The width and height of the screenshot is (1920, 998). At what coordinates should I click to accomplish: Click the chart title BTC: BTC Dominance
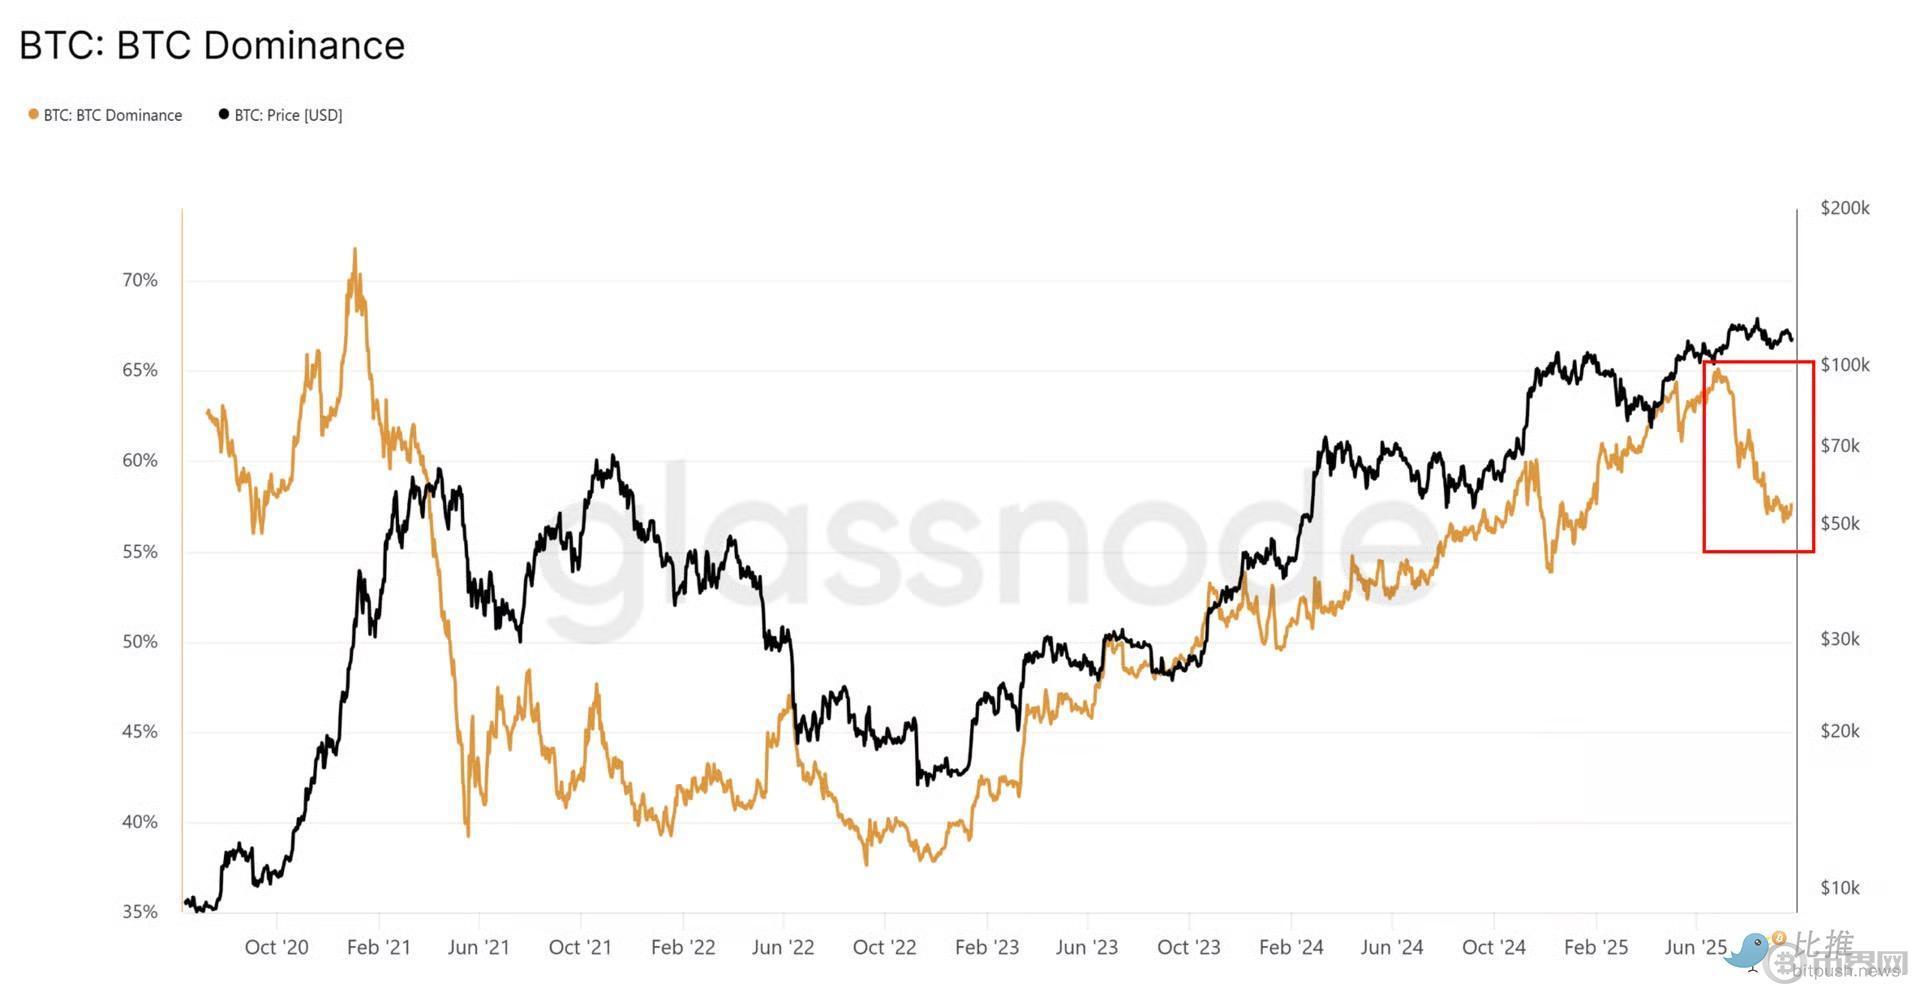point(212,46)
